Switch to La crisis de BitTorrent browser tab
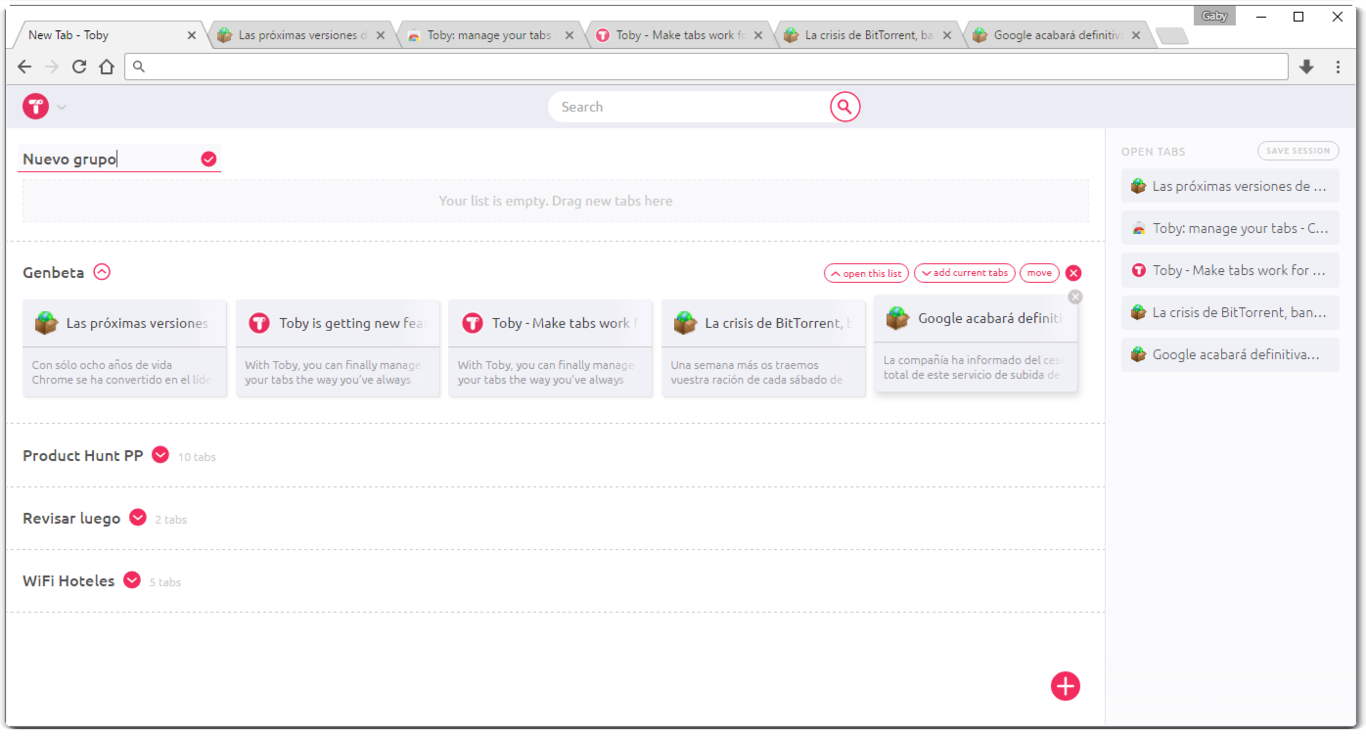The height and width of the screenshot is (736, 1366). click(867, 35)
